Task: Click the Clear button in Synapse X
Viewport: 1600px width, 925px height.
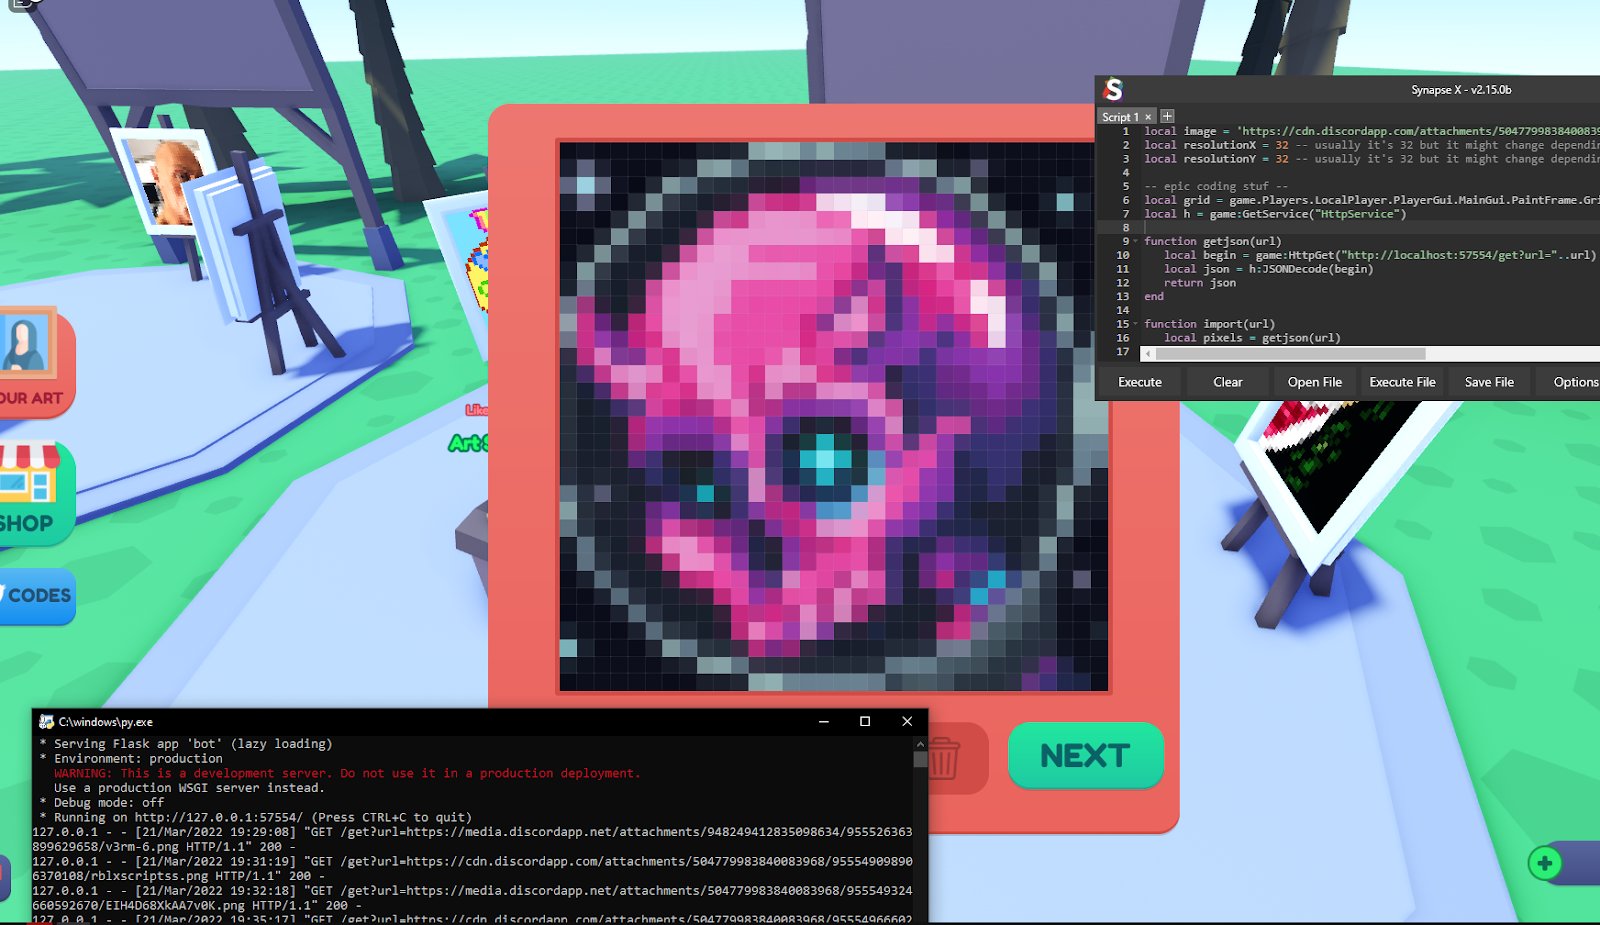Action: [x=1228, y=382]
